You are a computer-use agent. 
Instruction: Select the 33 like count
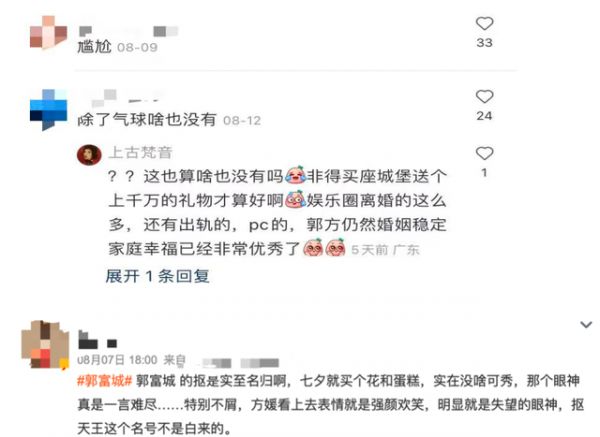[484, 42]
